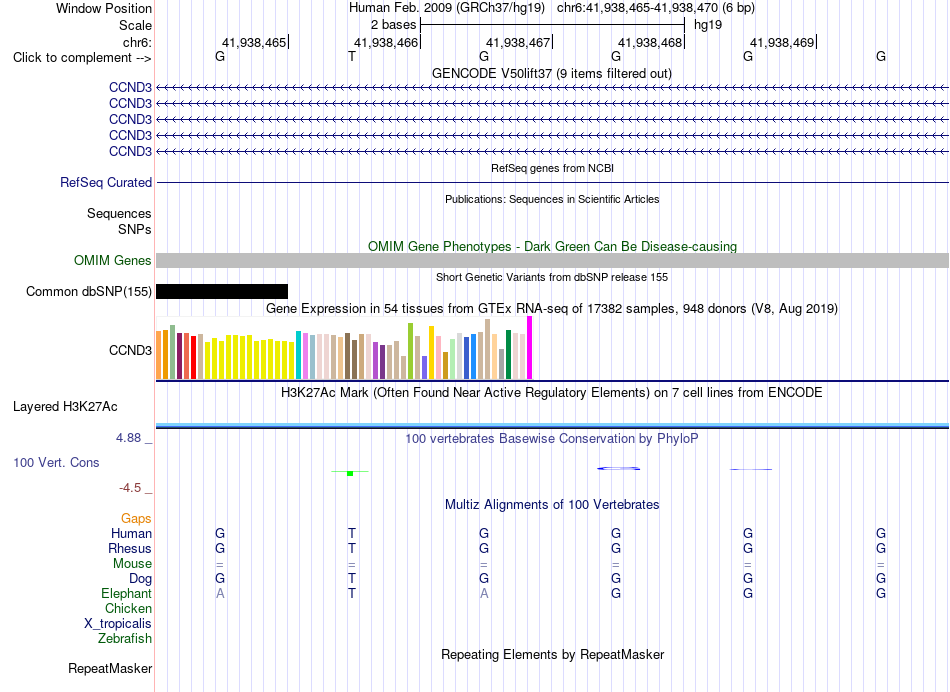Click the blue Layered H3K27Ac signal line
Image resolution: width=950 pixels, height=692 pixels.
[x=552, y=426]
